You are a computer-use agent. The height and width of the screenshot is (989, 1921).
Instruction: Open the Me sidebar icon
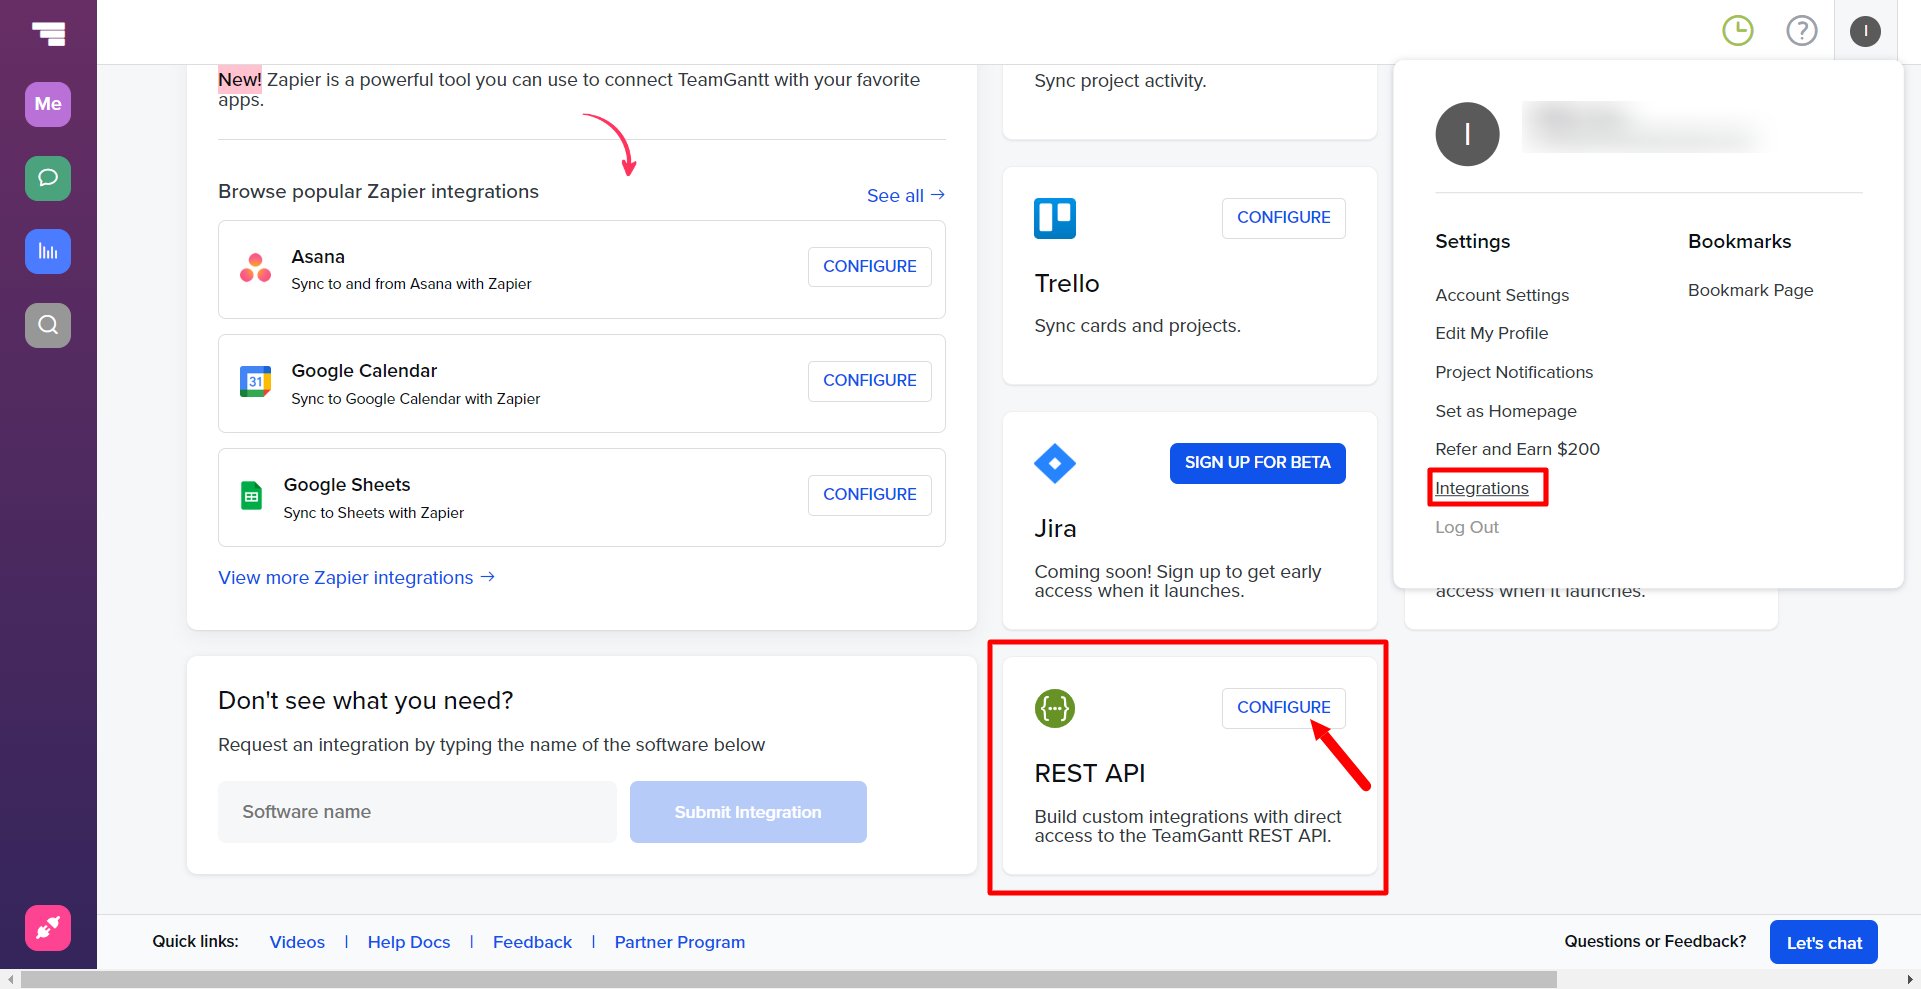click(x=48, y=104)
